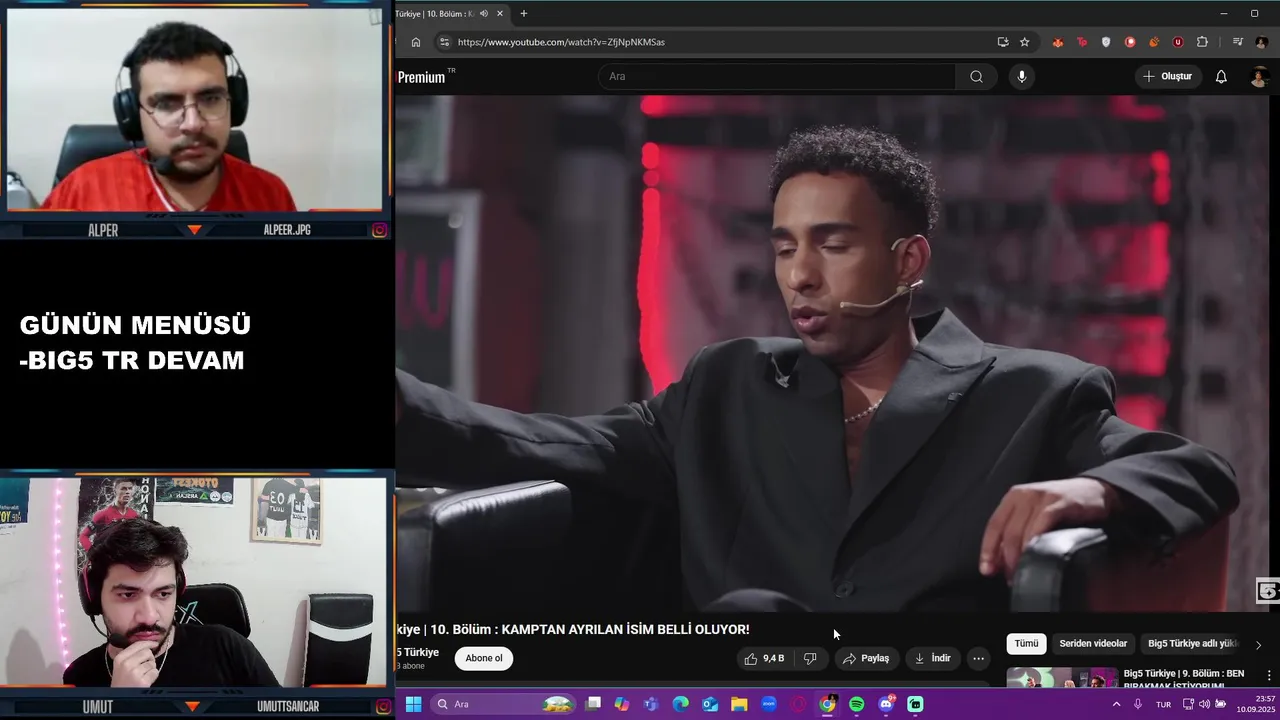Close the Big5 Türkiye browser tab

point(500,14)
